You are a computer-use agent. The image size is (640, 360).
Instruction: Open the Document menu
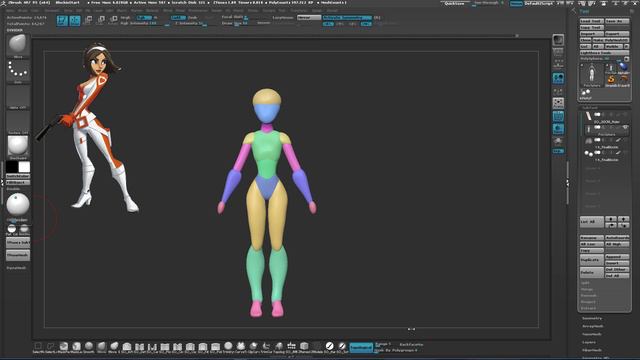tap(52, 11)
